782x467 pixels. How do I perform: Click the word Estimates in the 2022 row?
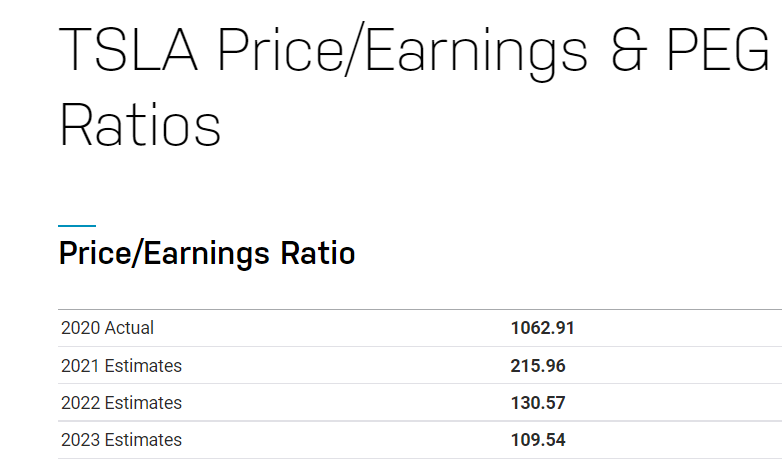[x=143, y=403]
